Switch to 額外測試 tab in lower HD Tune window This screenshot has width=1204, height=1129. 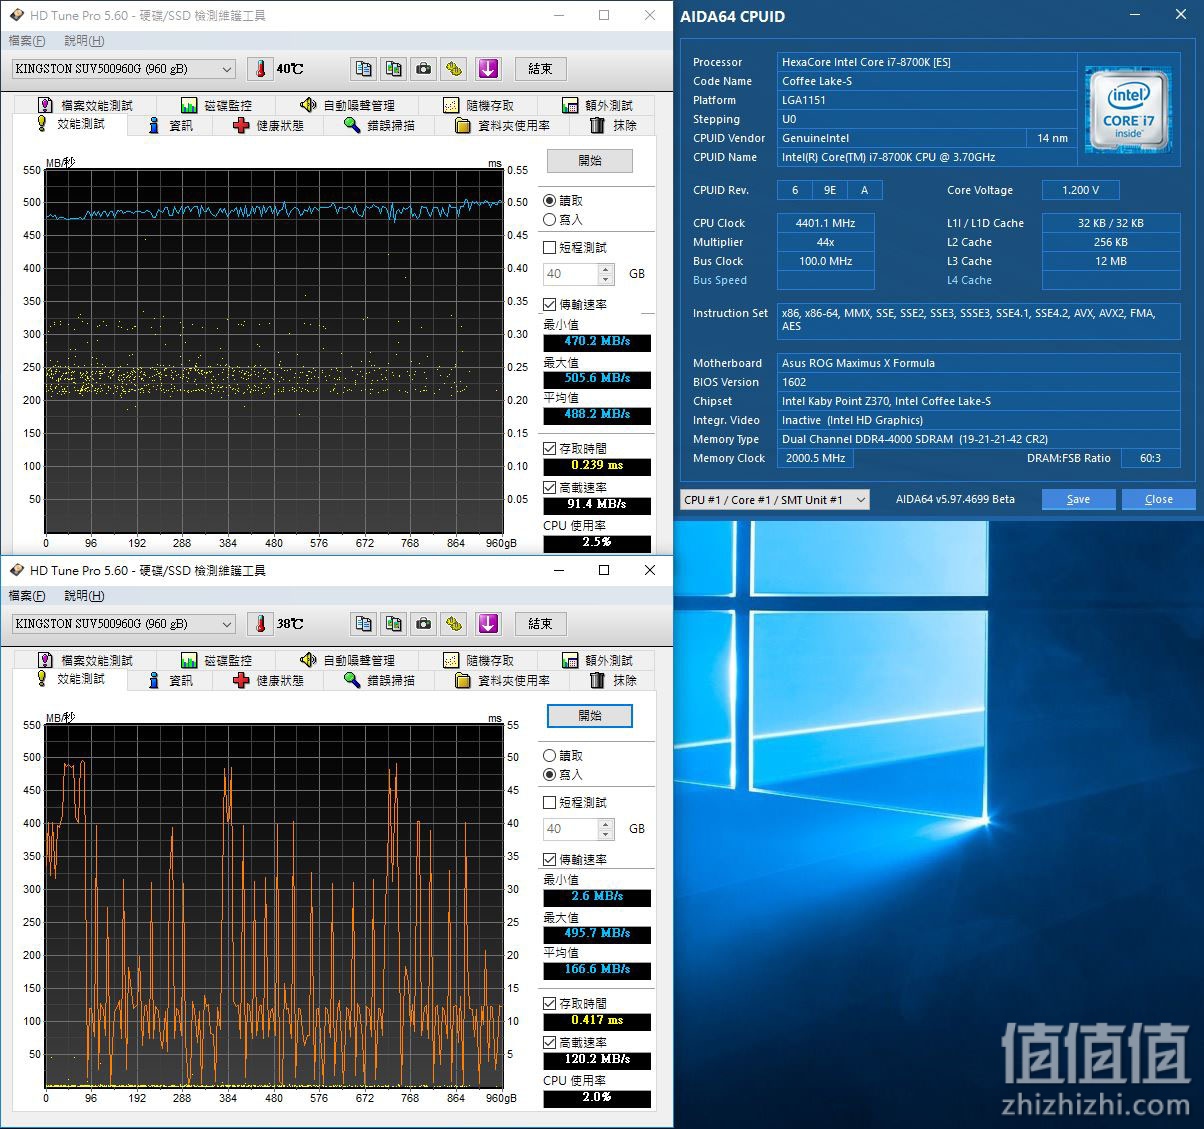[597, 660]
